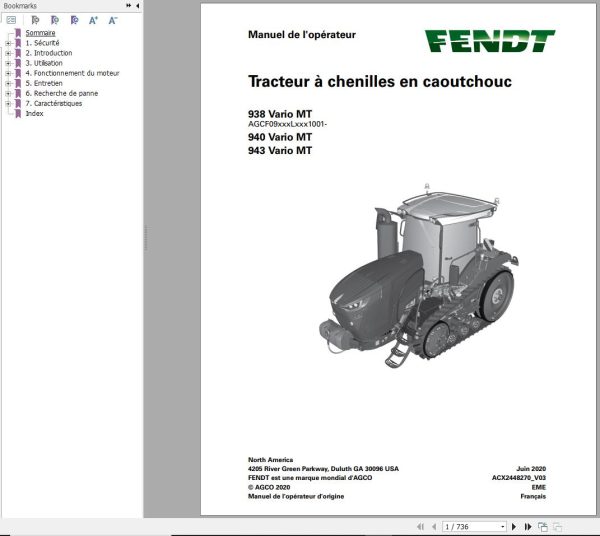Viewport: 600px width, 536px height.
Task: Expand the 4. Fonctionnement du moteur bookmark
Action: pyautogui.click(x=8, y=73)
